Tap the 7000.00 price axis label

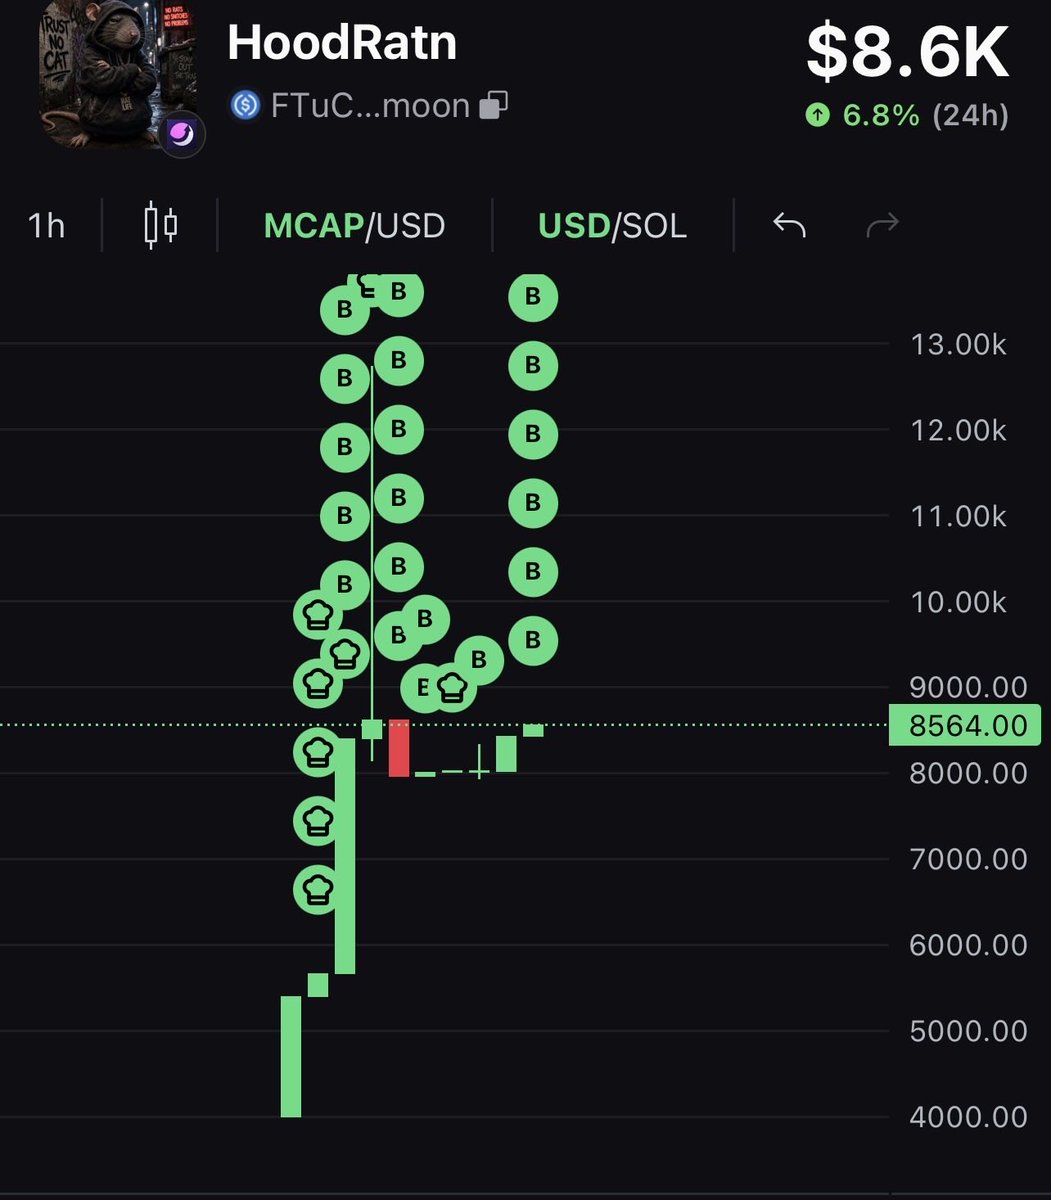coord(968,859)
